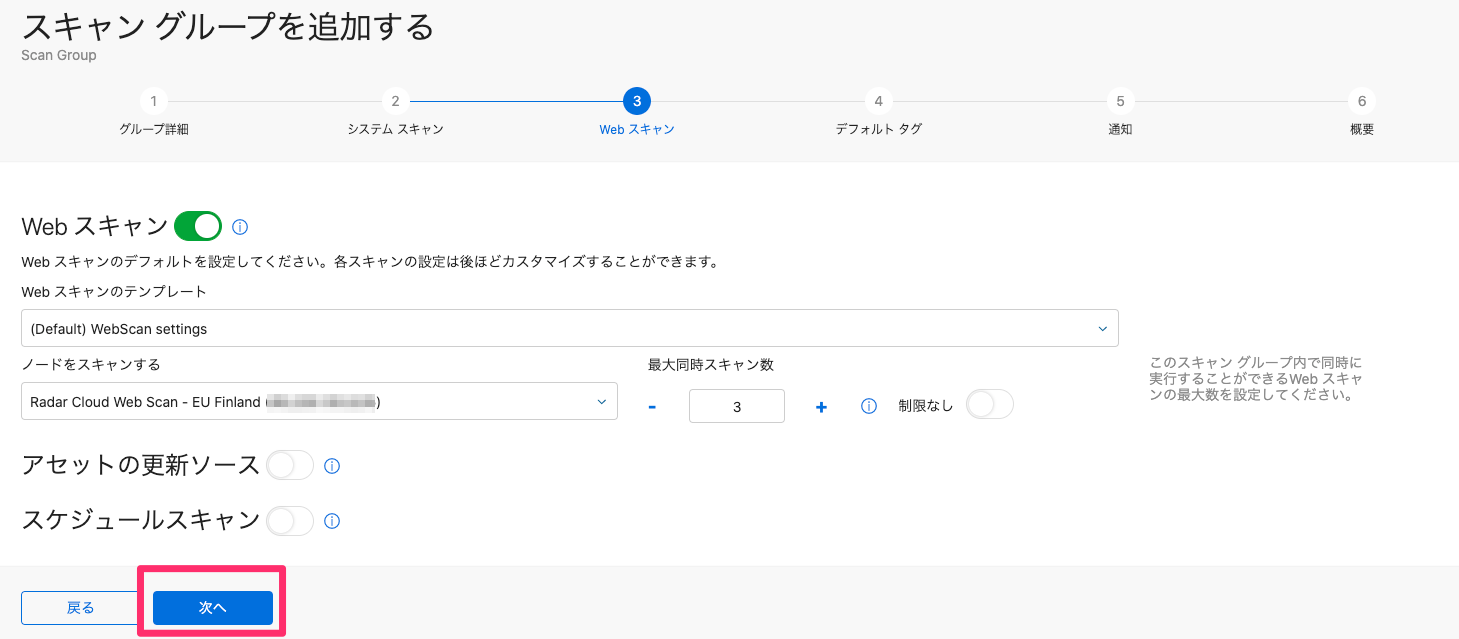Expand the scan node dropdown list
Screen dimensions: 1459x639
click(x=319, y=402)
